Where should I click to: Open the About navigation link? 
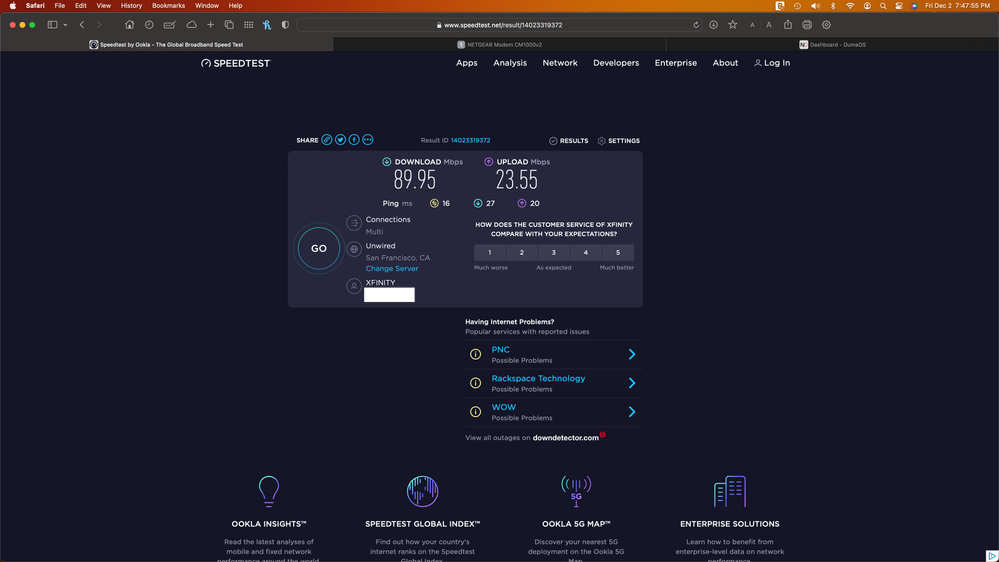tap(725, 63)
